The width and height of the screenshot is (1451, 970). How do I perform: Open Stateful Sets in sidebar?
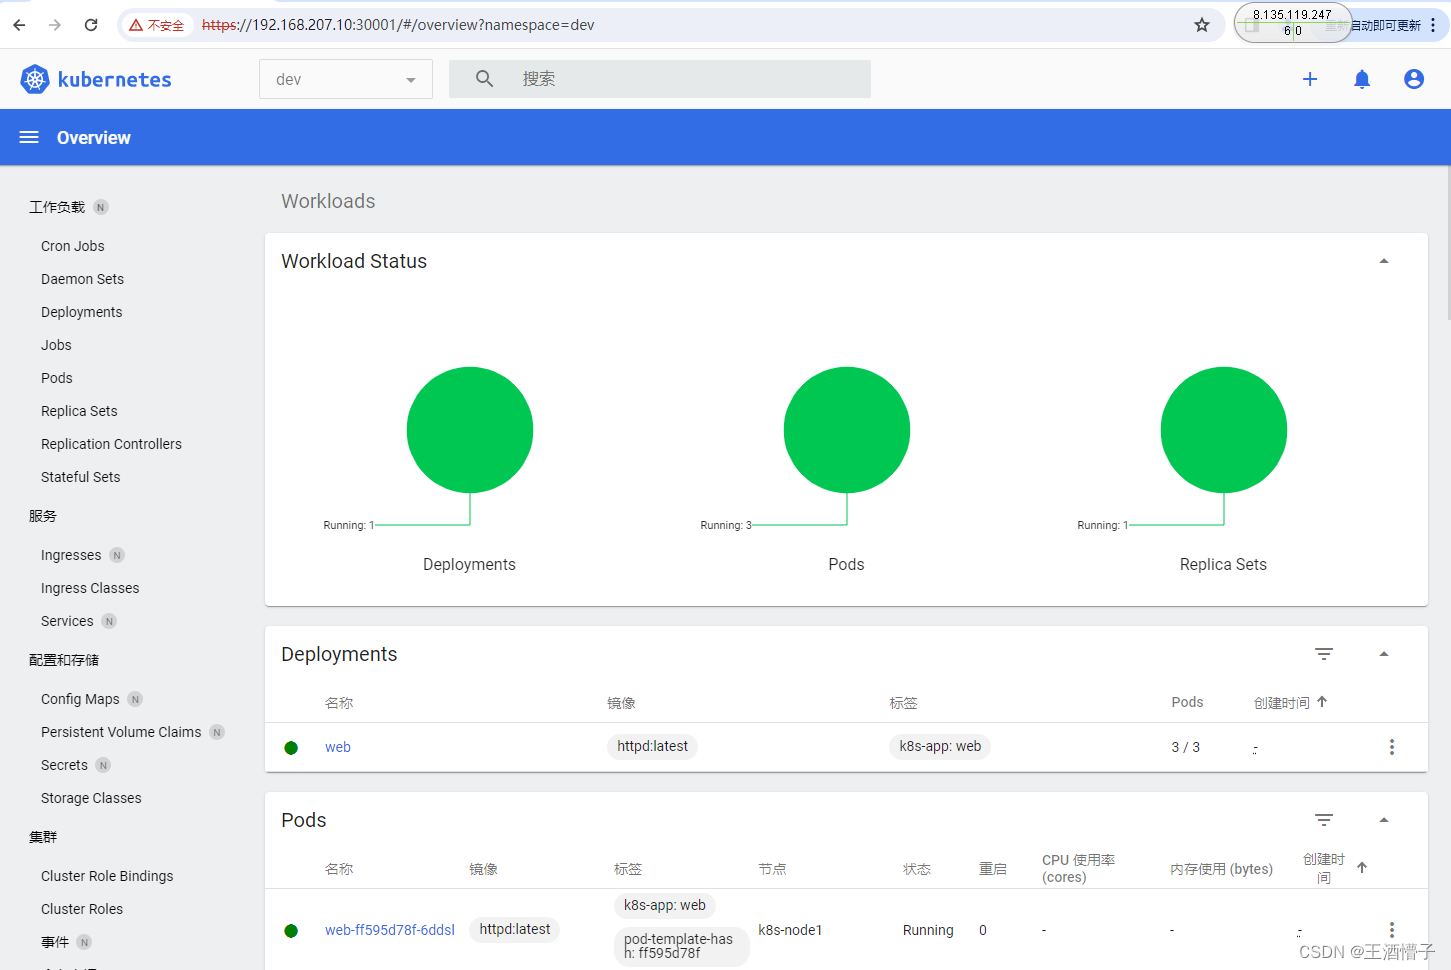[81, 477]
